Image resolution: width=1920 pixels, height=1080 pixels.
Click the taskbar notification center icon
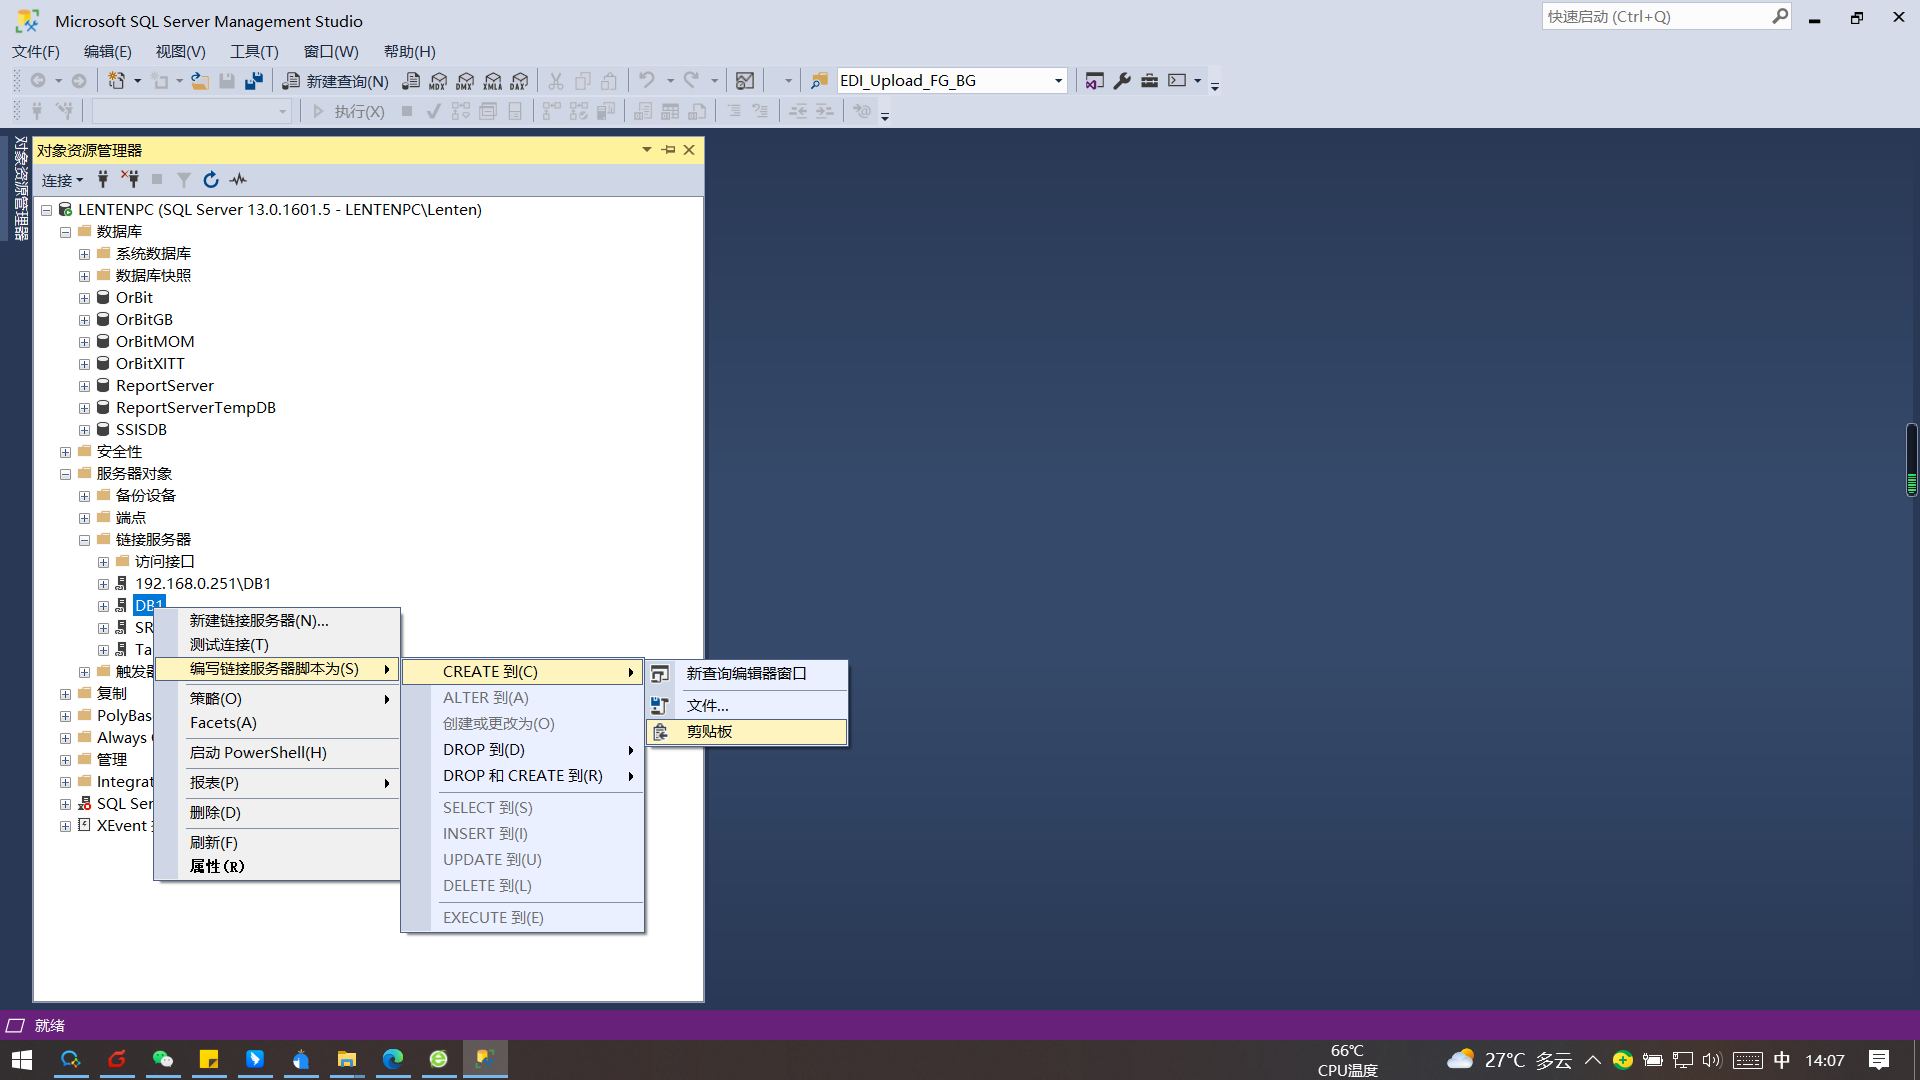[x=1879, y=1059]
